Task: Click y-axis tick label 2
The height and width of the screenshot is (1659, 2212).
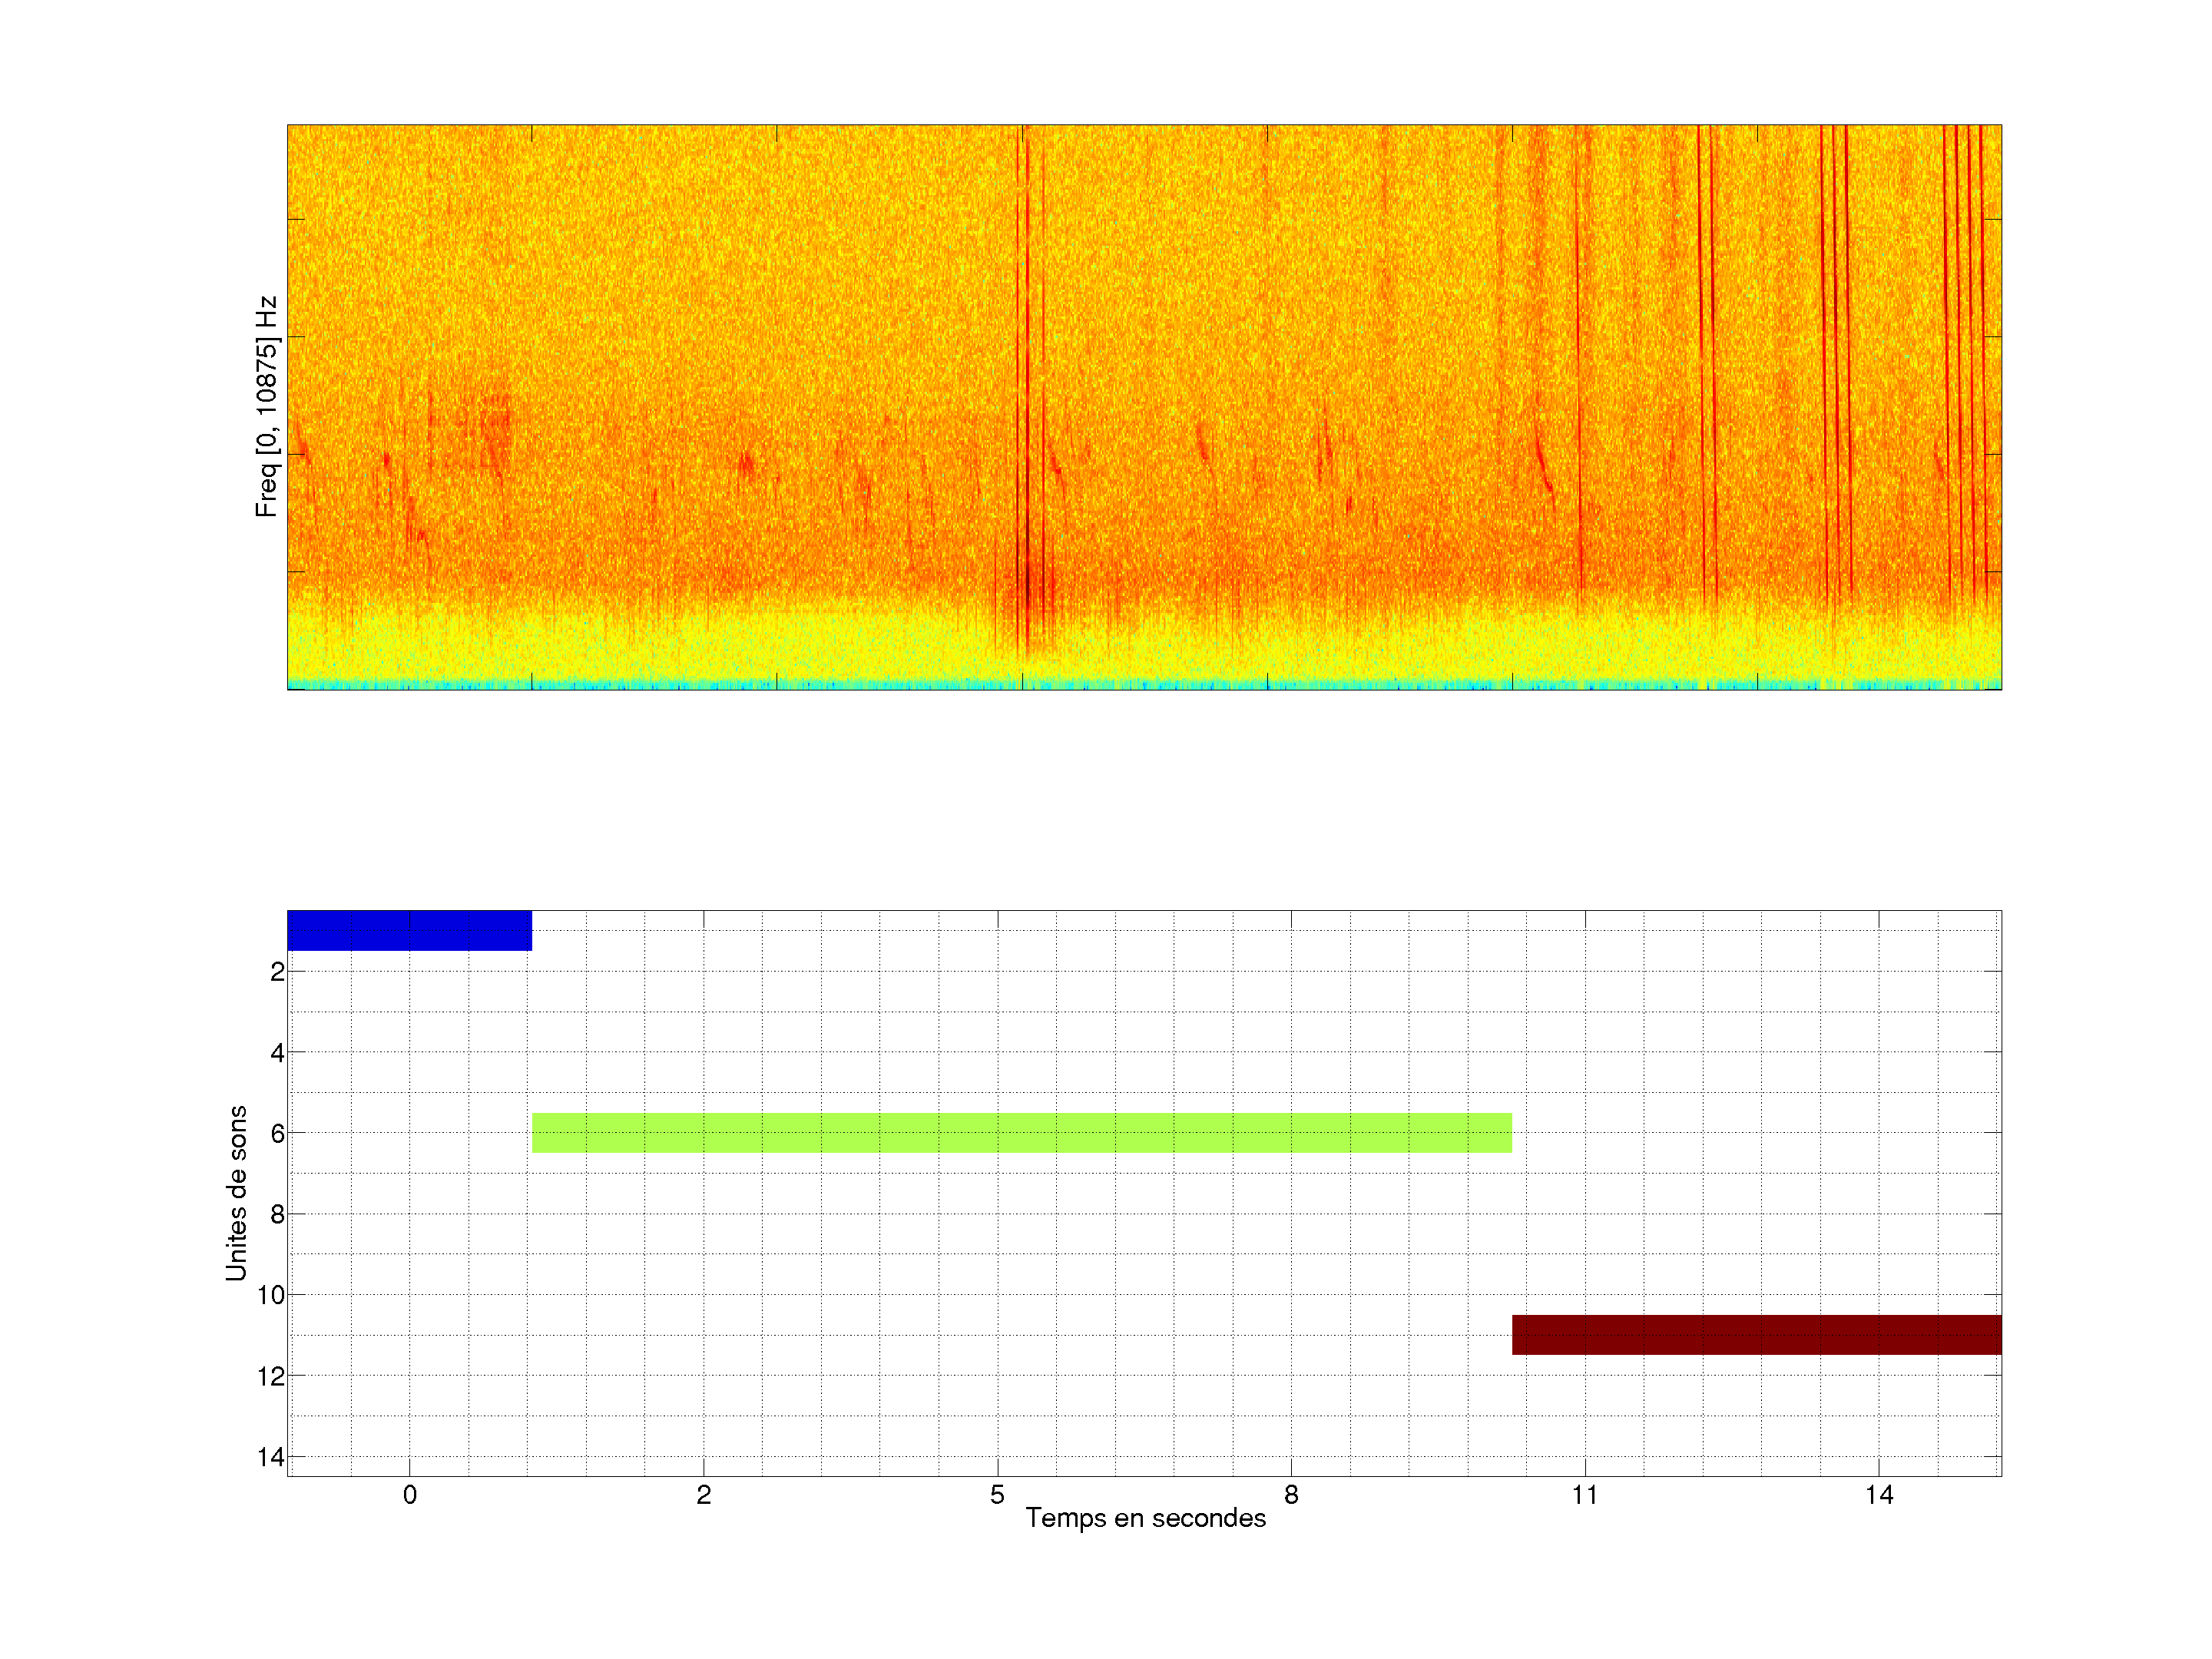Action: pyautogui.click(x=277, y=972)
